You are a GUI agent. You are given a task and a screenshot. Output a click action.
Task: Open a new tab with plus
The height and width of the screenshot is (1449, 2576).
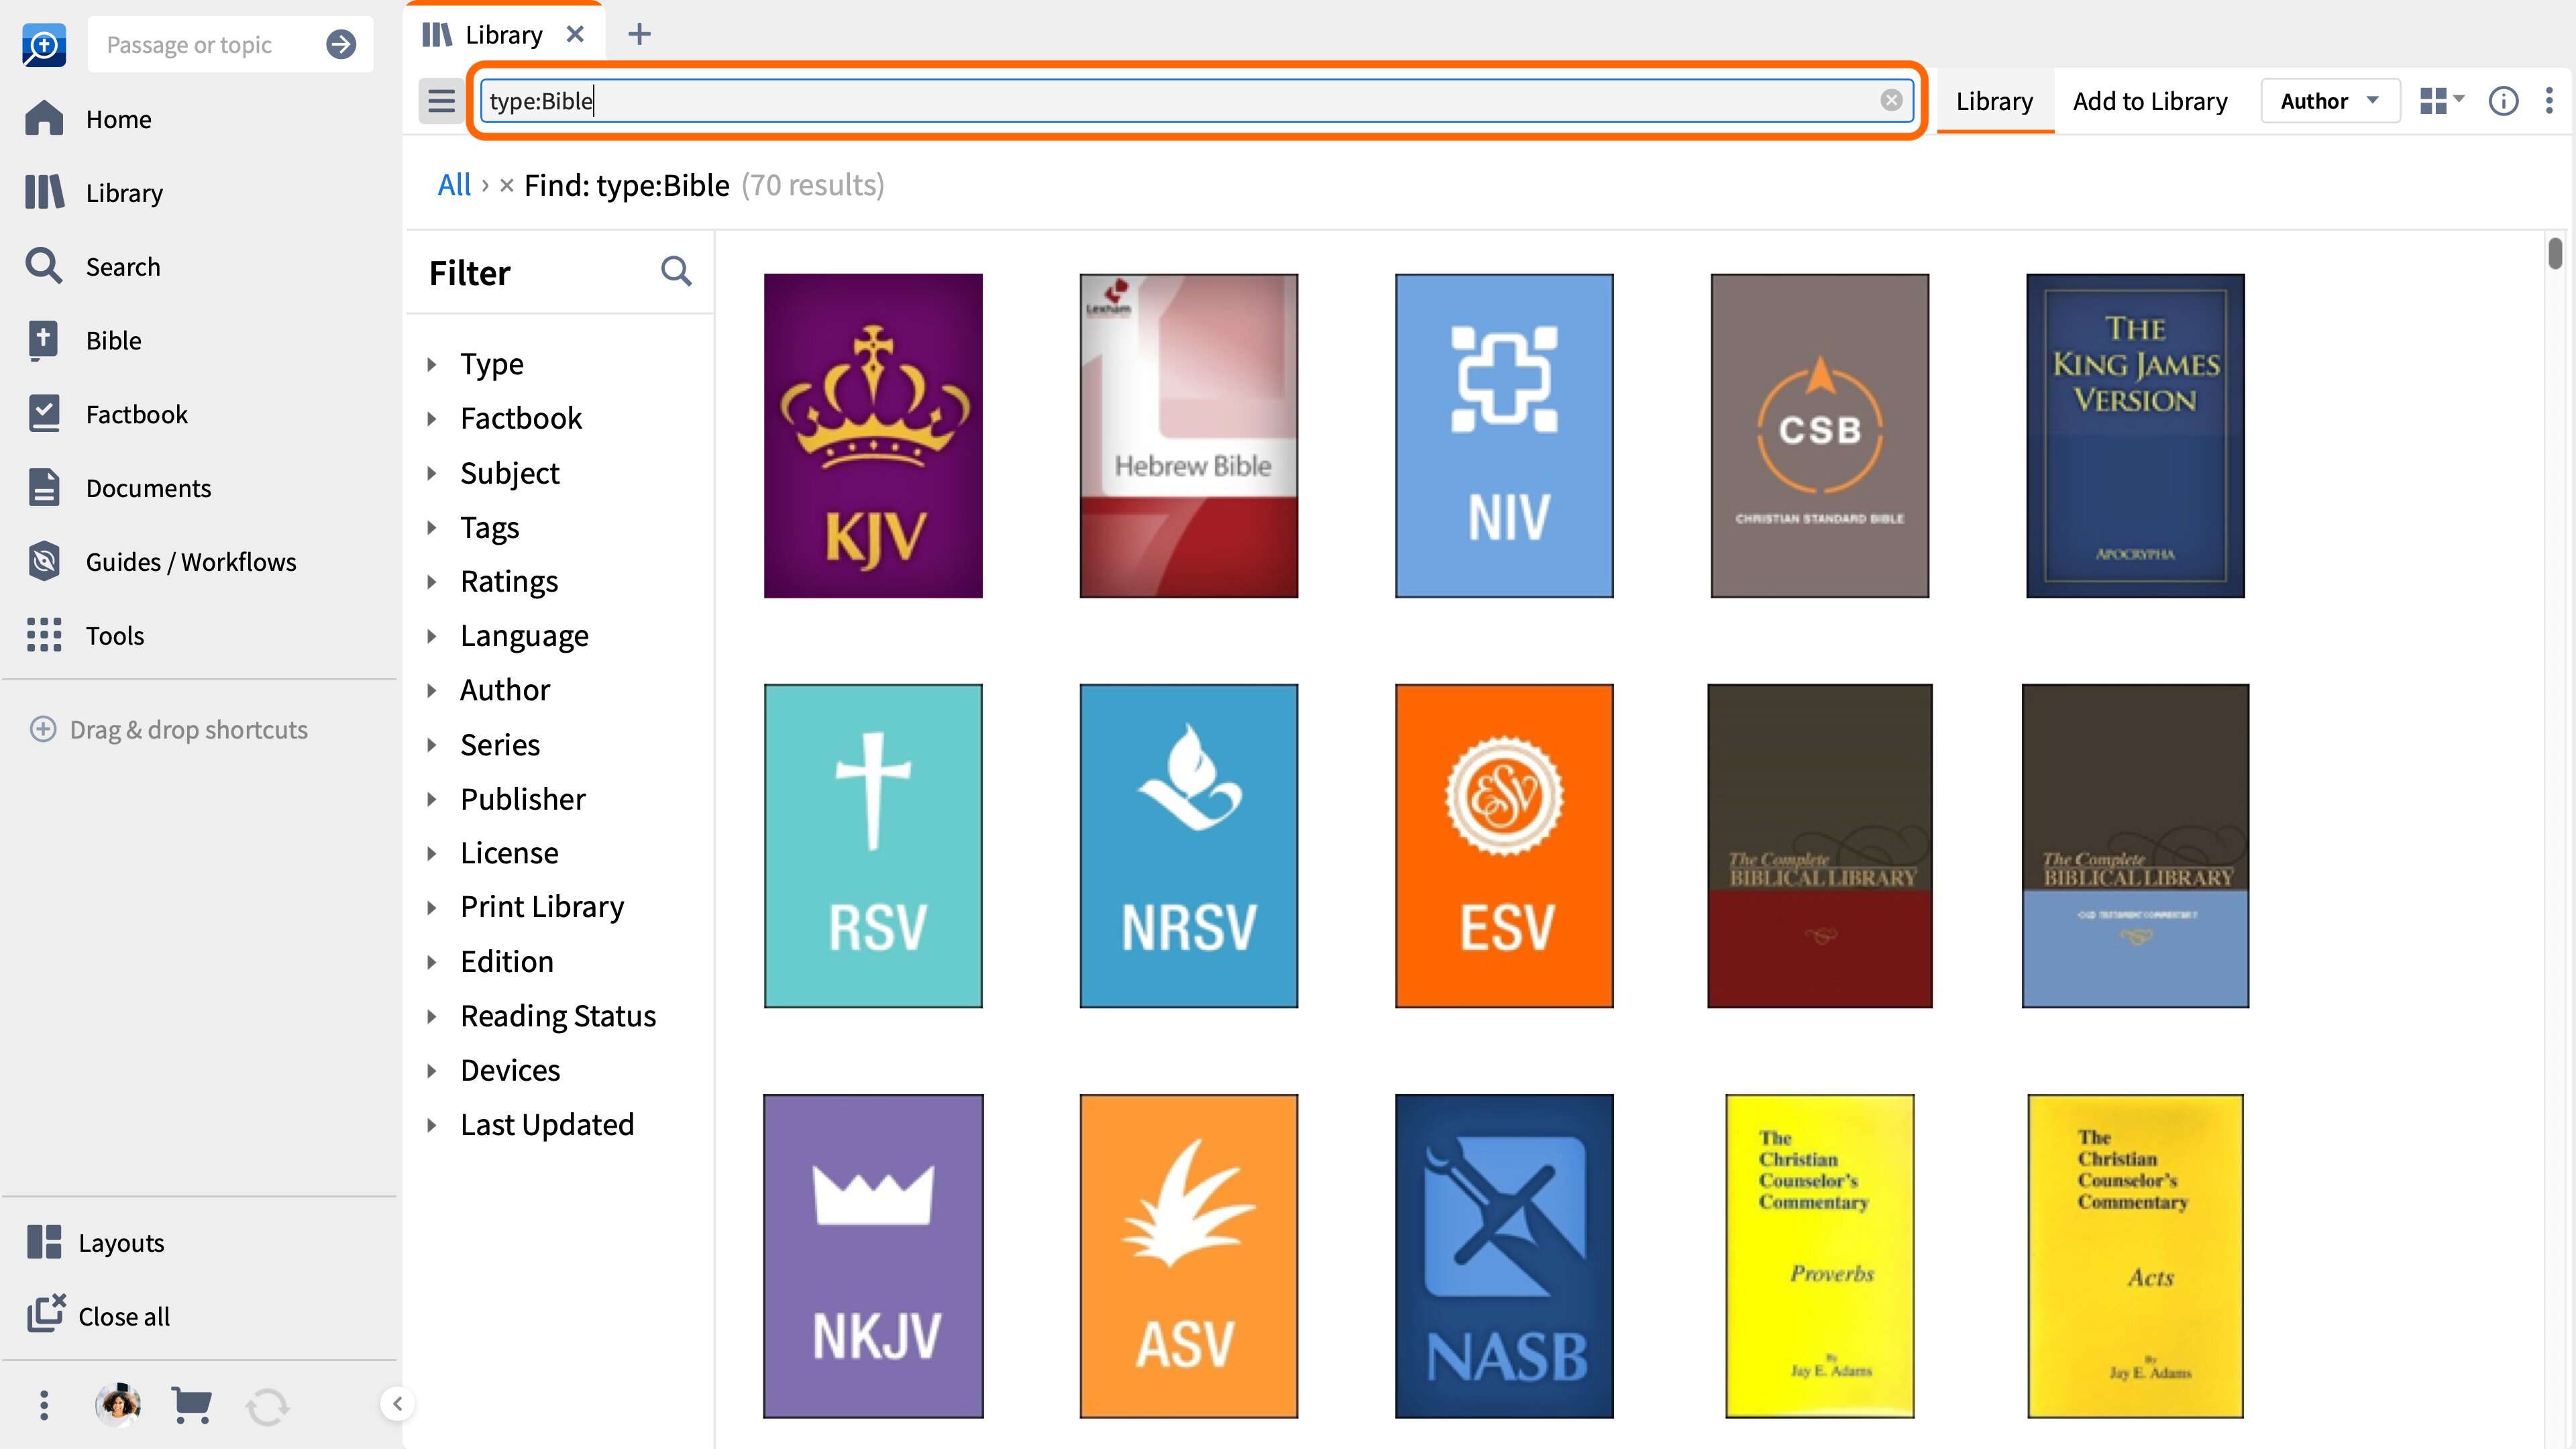tap(639, 34)
